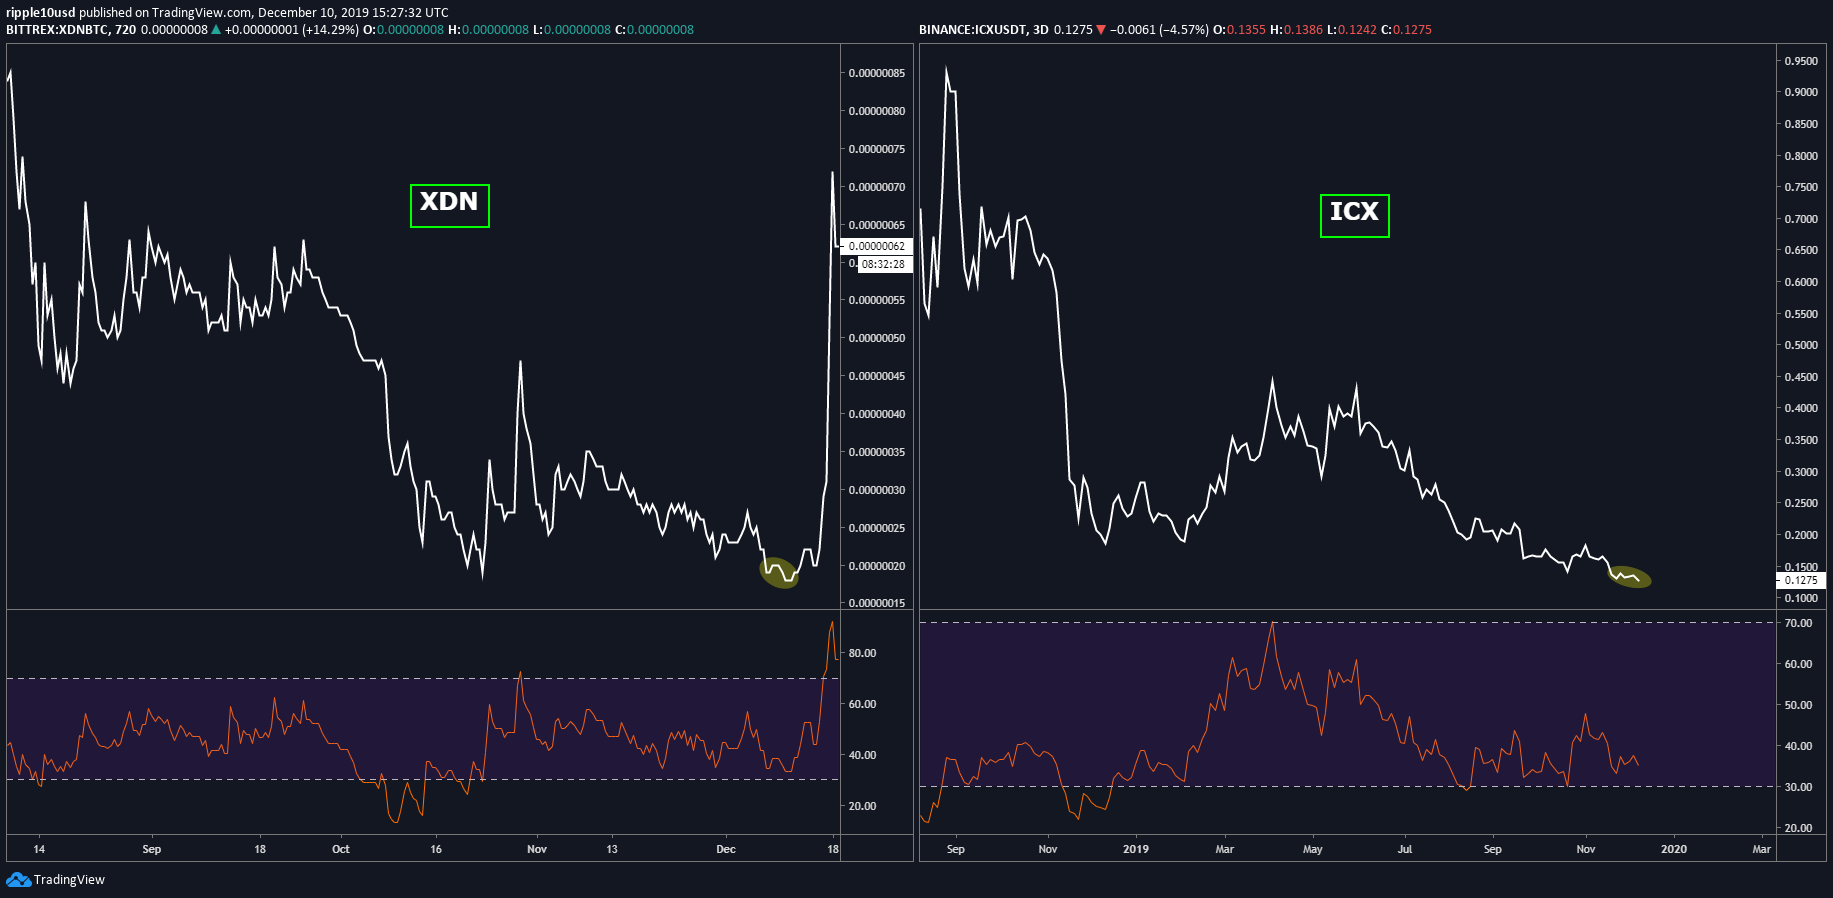The image size is (1833, 898).
Task: Click the 0.00000045 price axis value
Action: coord(877,376)
